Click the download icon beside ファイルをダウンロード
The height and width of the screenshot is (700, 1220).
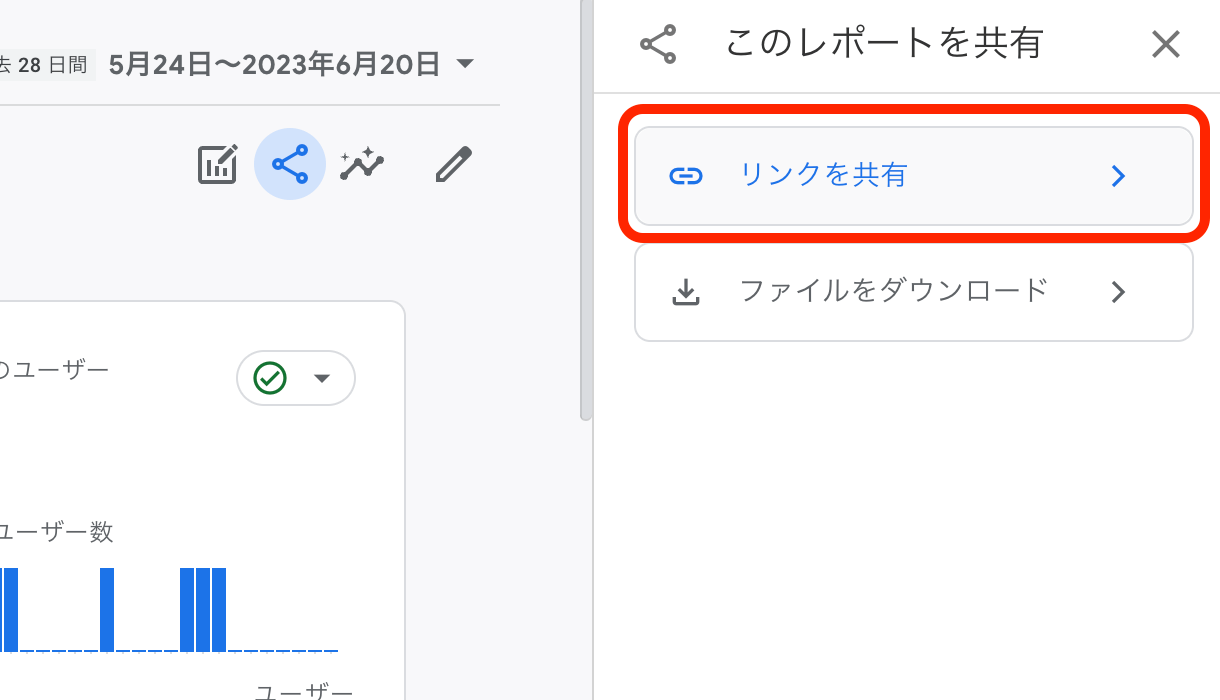point(686,291)
